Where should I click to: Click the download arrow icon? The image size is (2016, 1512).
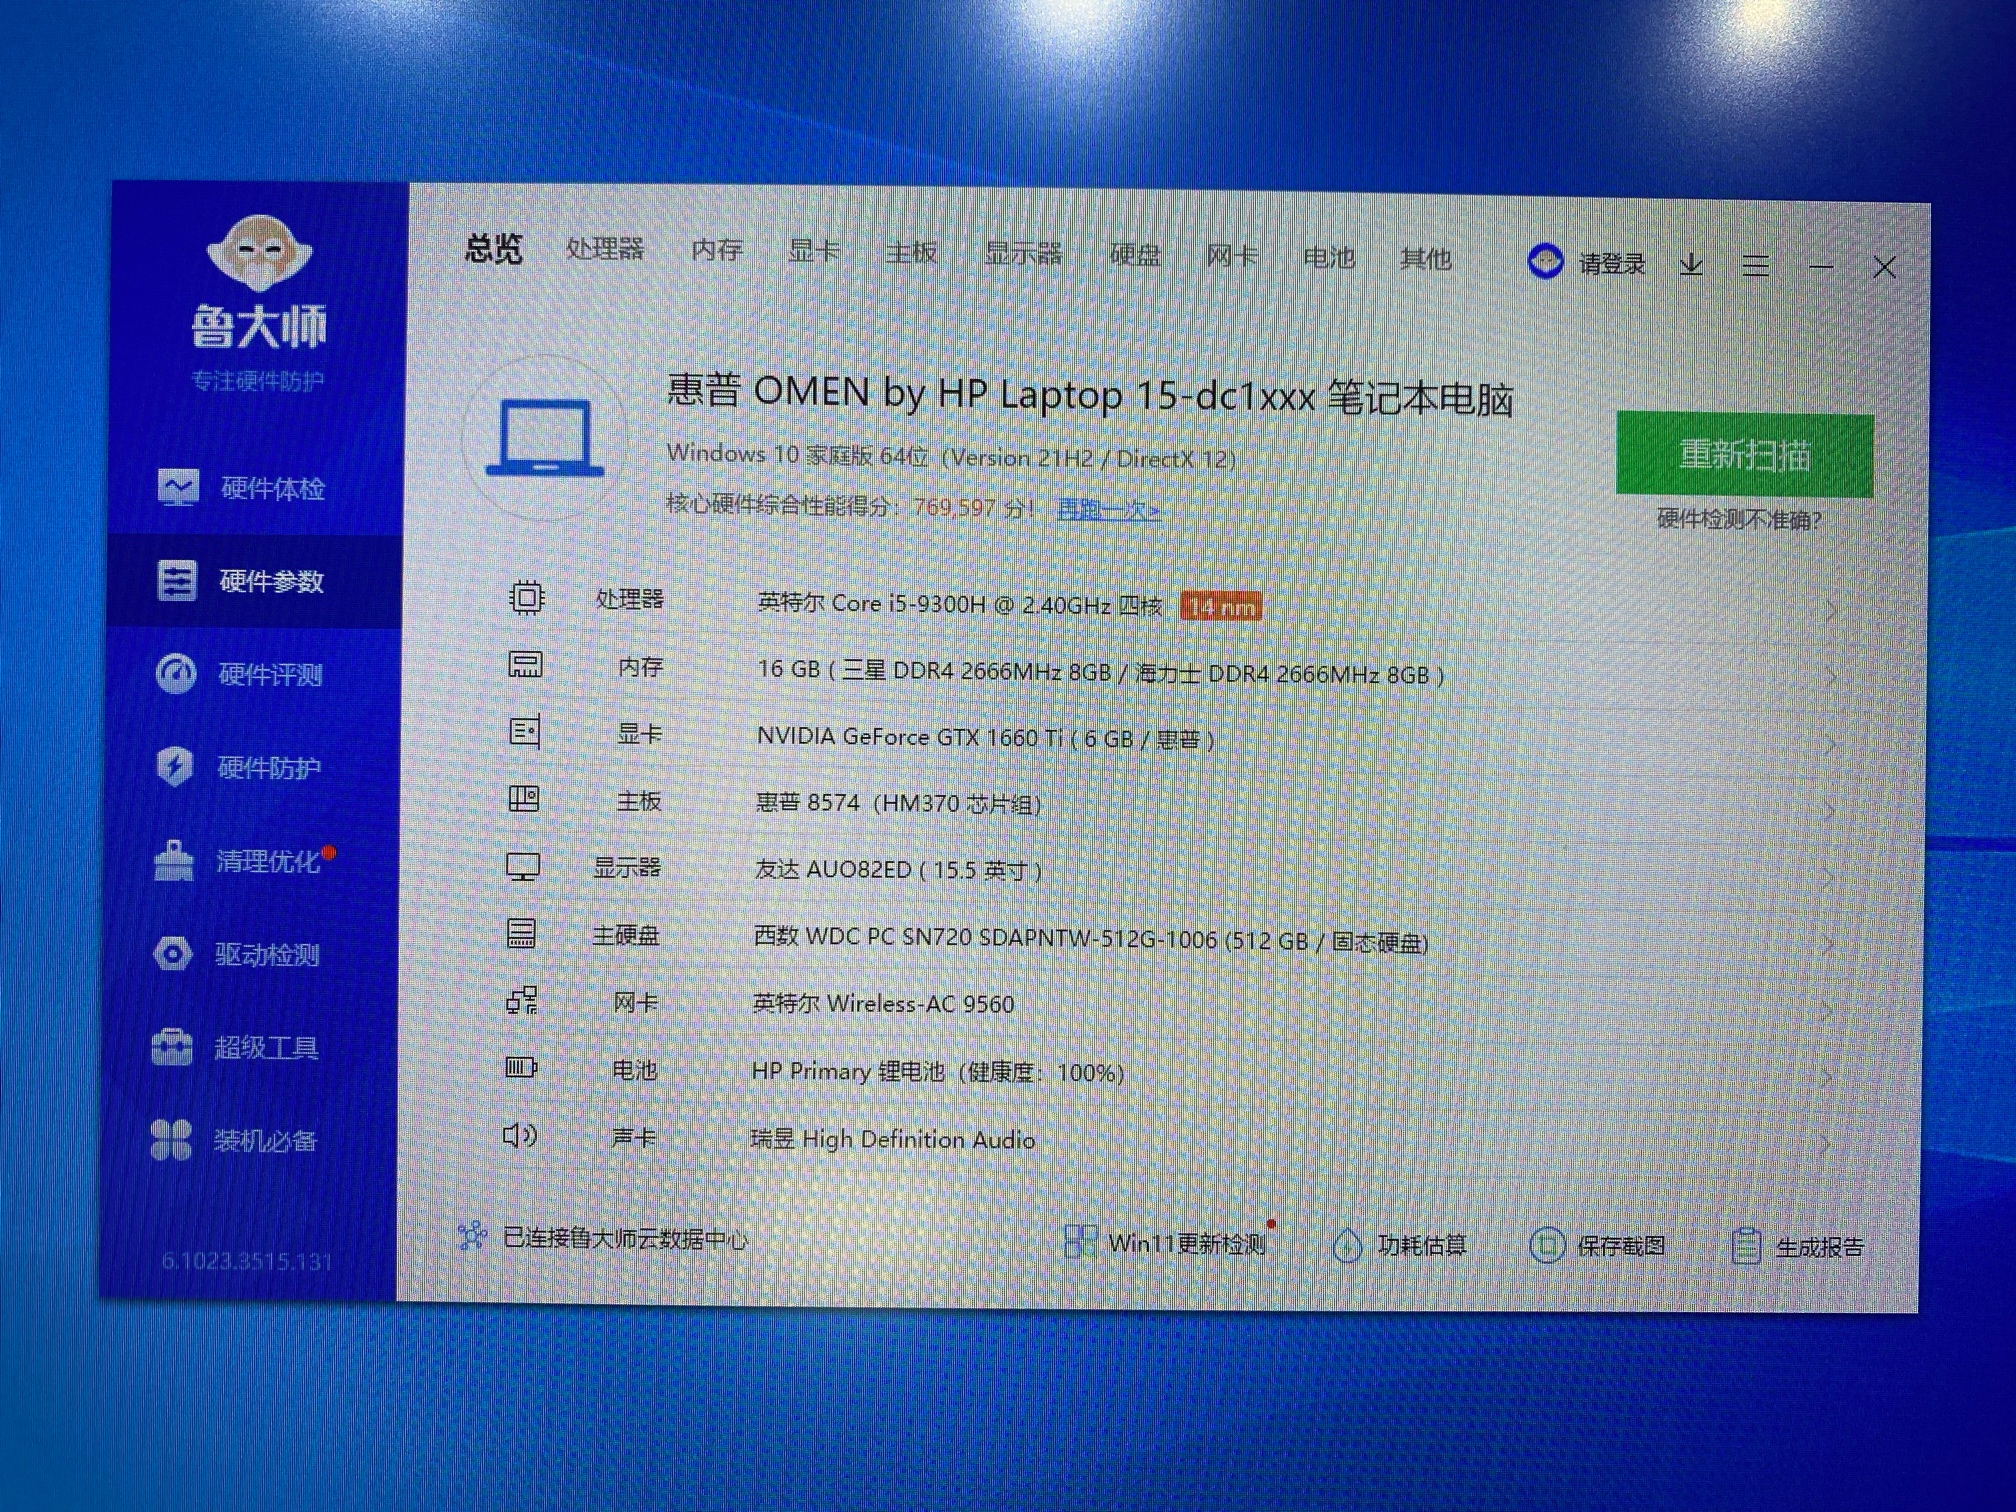coord(1691,265)
